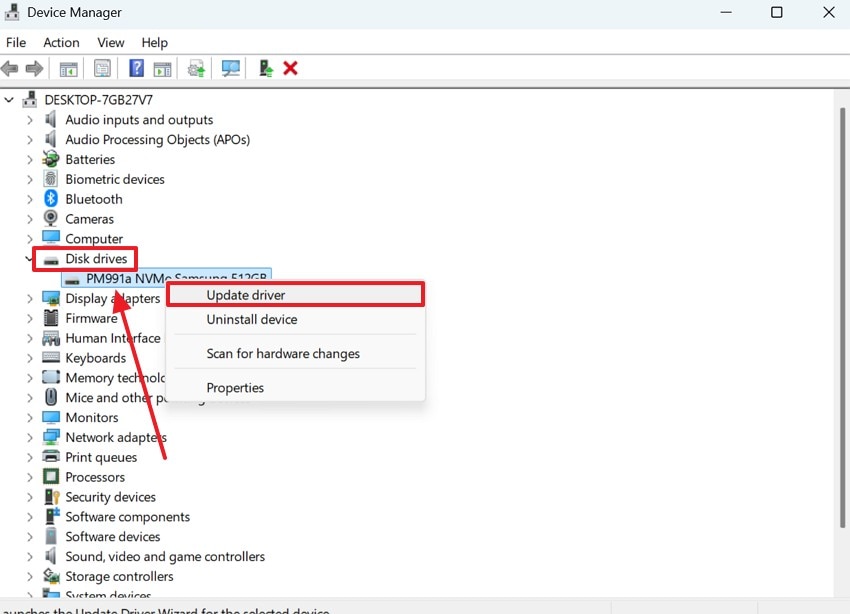Click the Show/Hide Console Tree toolbar icon
850x614 pixels.
68,69
